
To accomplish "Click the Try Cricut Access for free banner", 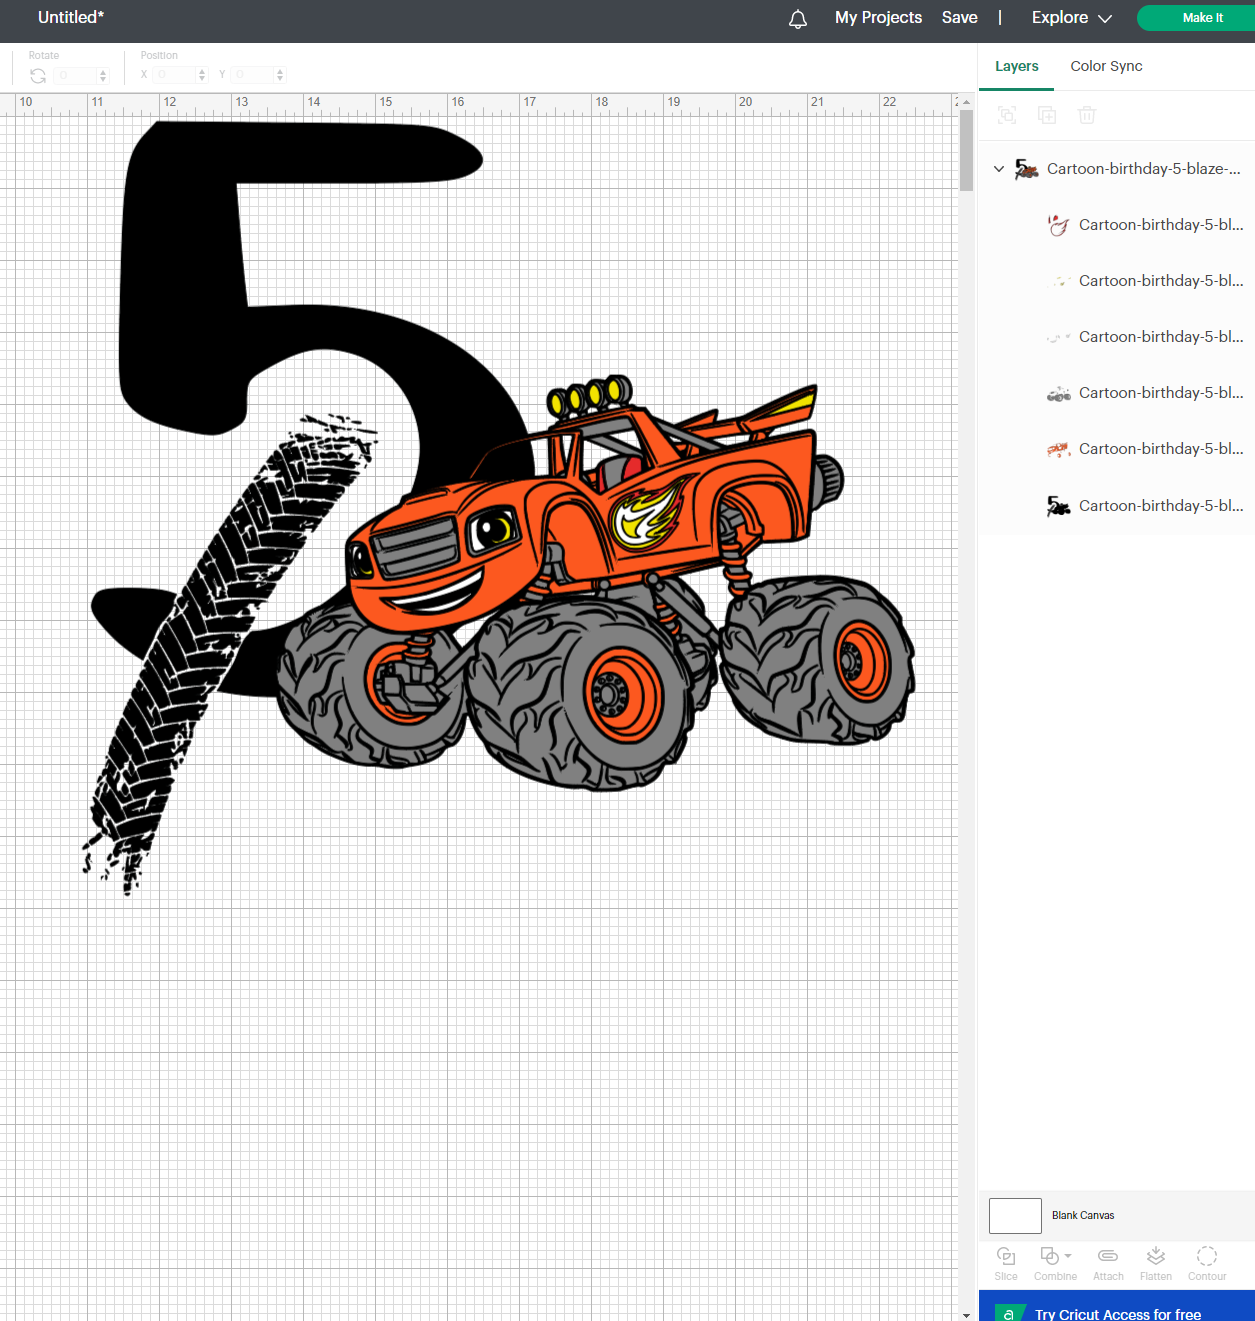I will tap(1117, 1311).
